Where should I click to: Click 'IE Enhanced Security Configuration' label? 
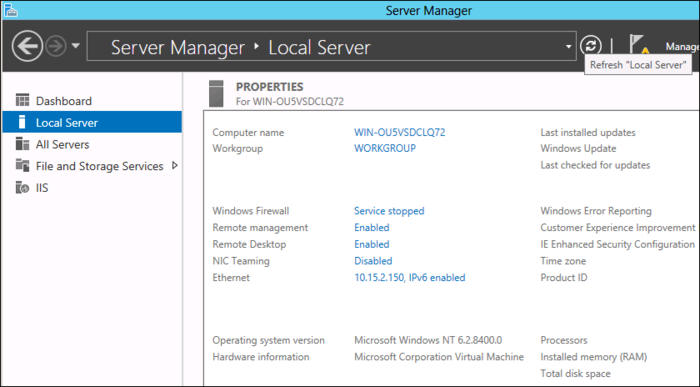click(x=617, y=244)
